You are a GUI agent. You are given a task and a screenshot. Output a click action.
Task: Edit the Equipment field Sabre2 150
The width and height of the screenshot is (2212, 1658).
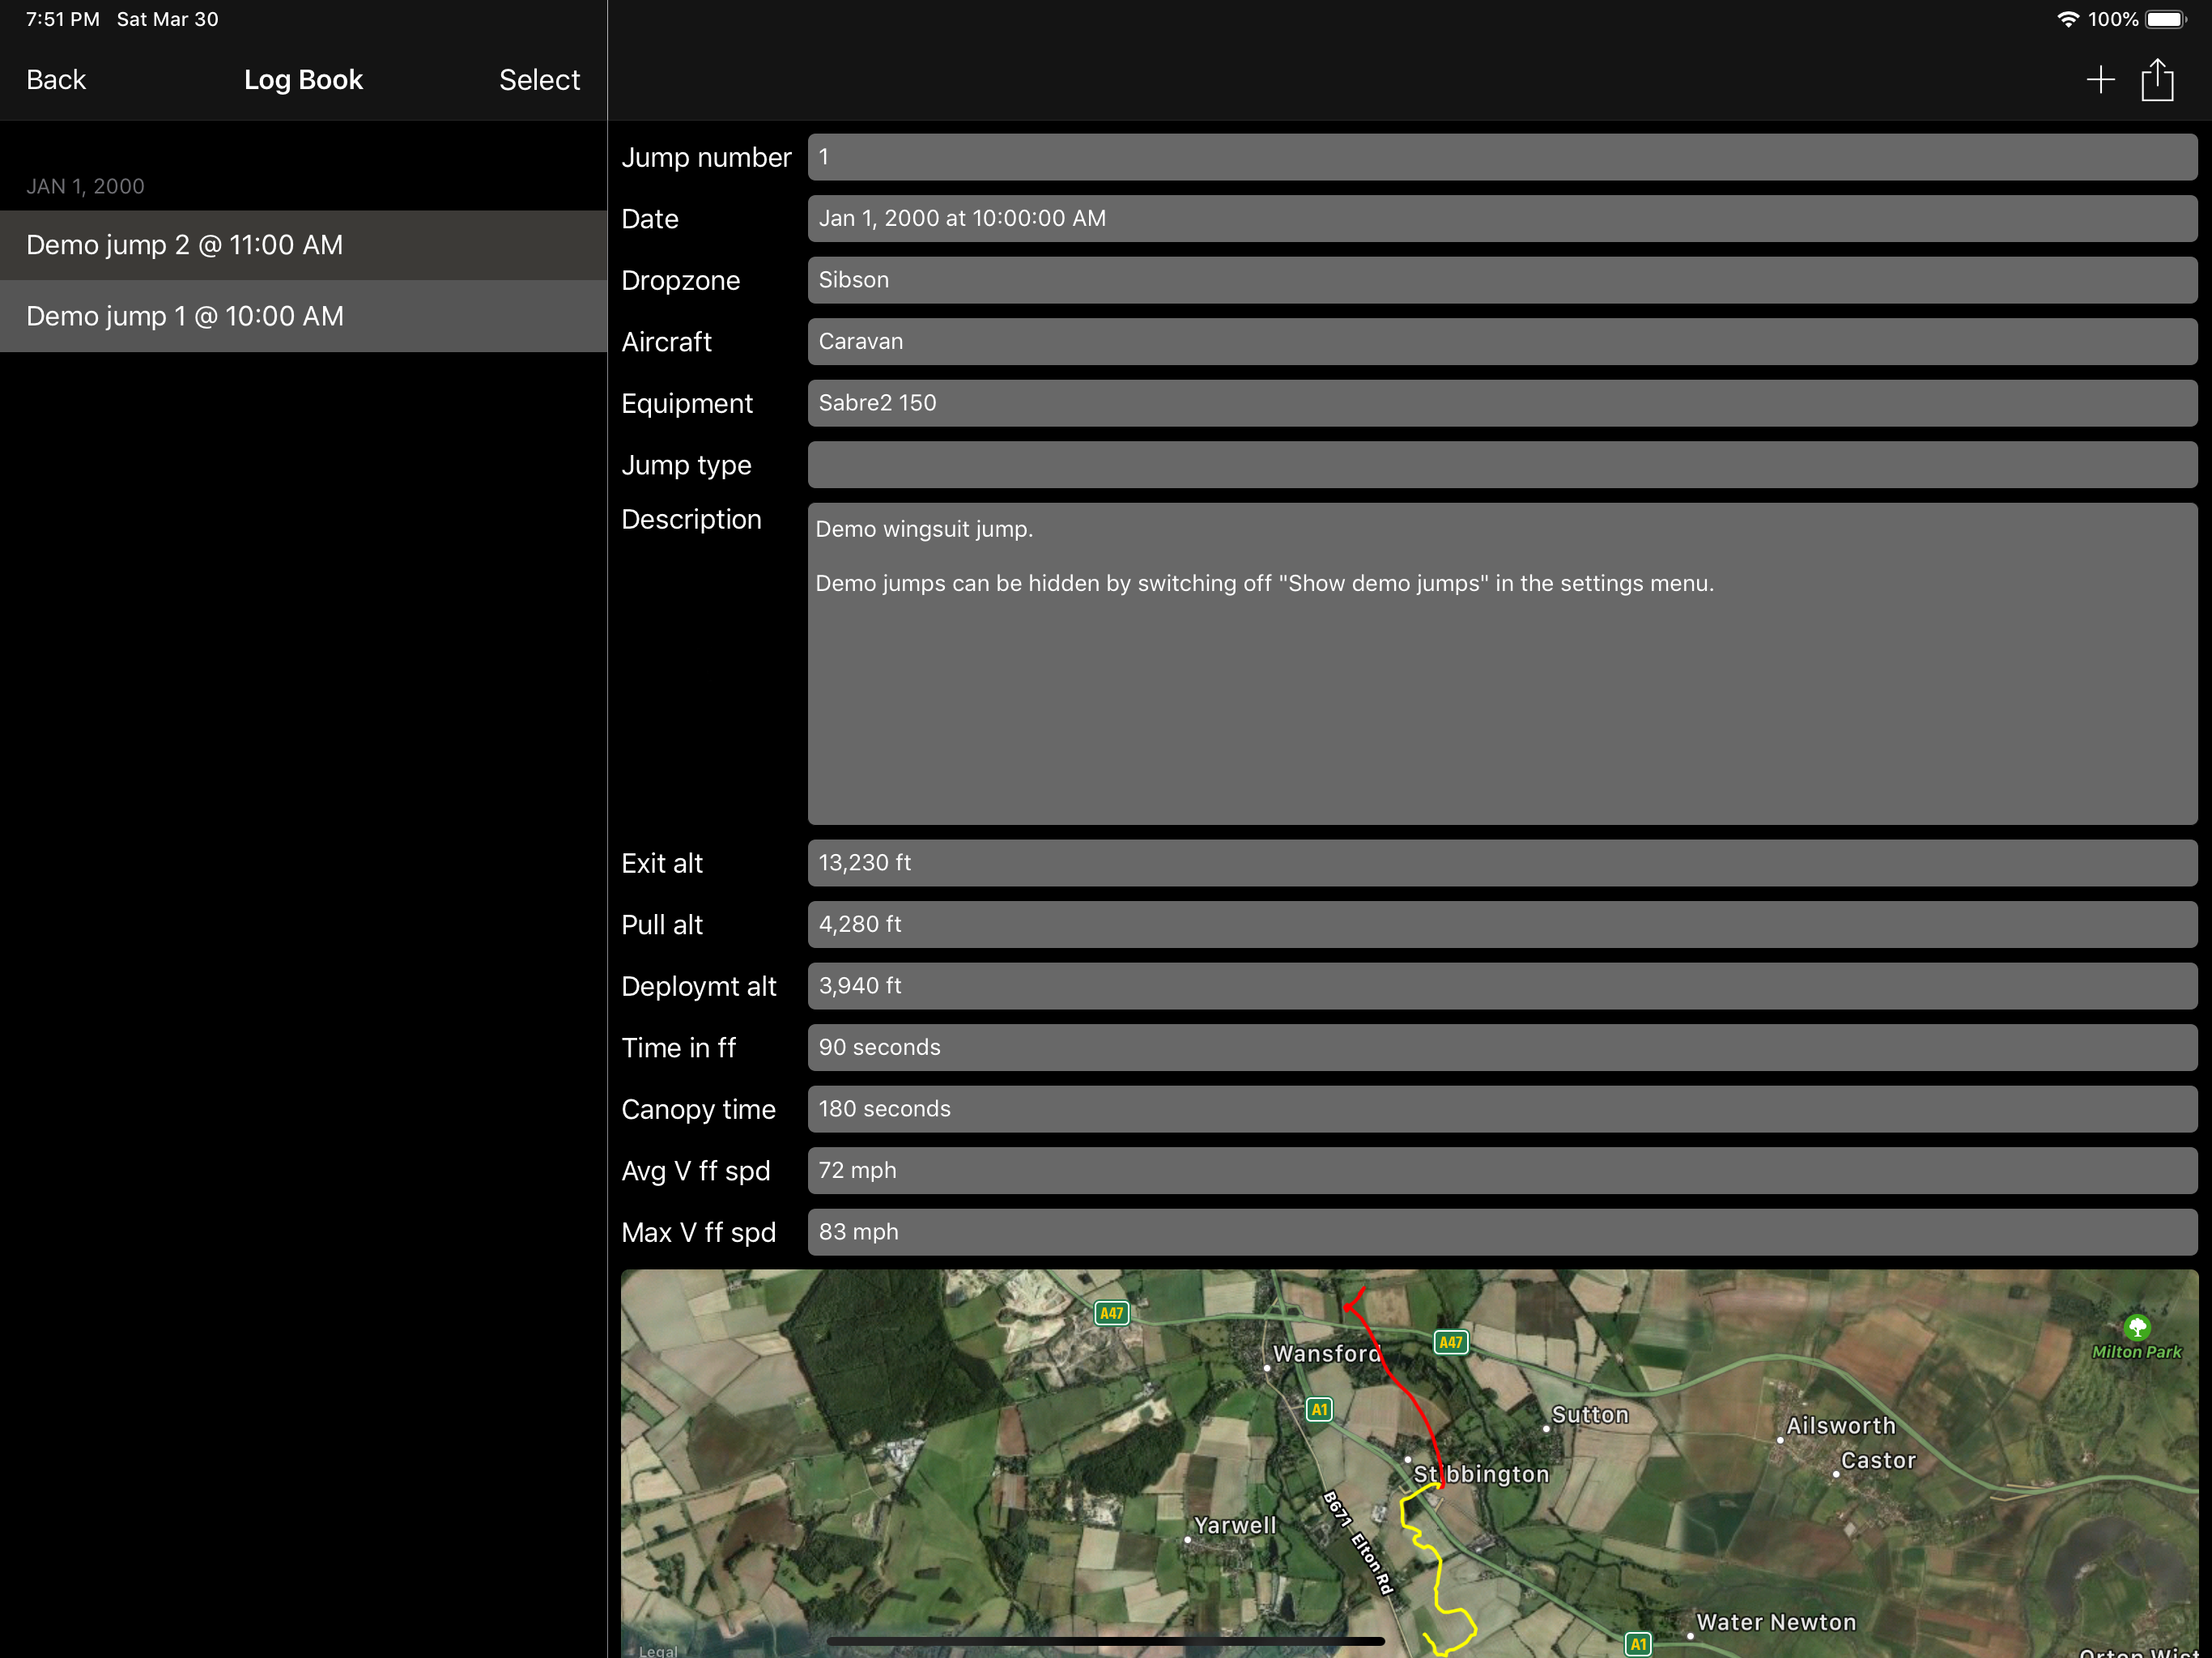click(1502, 403)
